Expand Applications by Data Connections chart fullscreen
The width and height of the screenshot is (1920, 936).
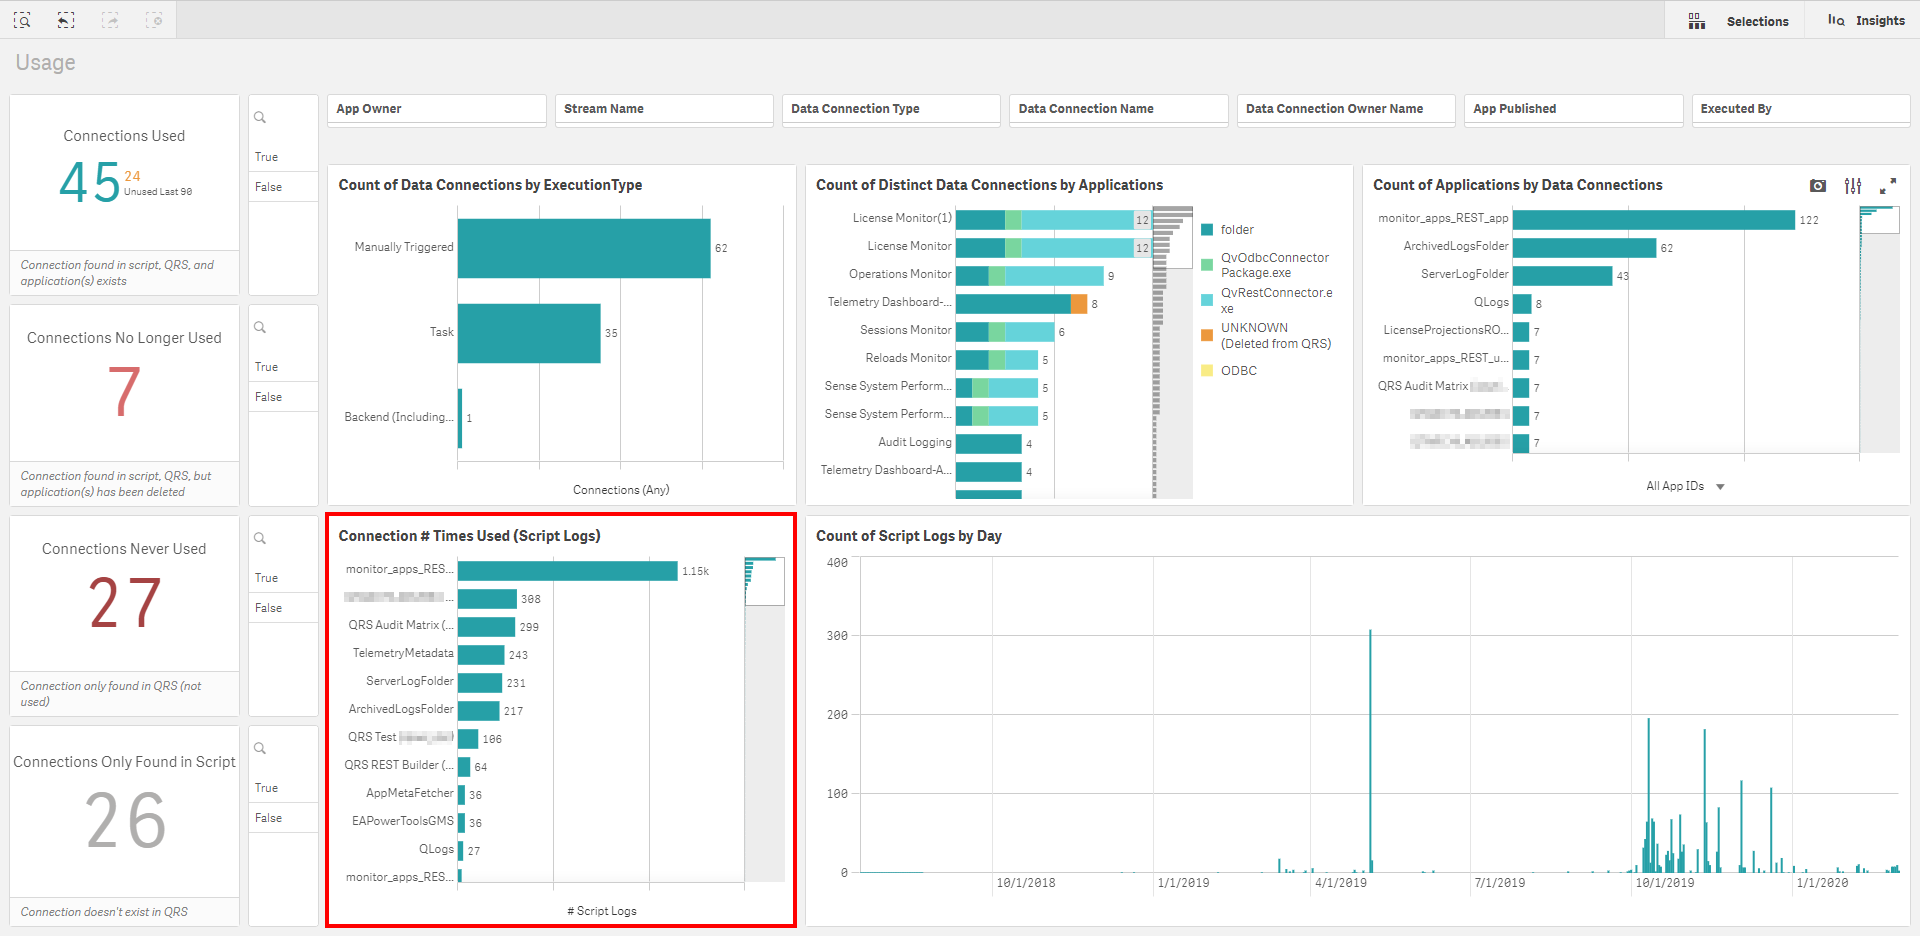(1888, 186)
